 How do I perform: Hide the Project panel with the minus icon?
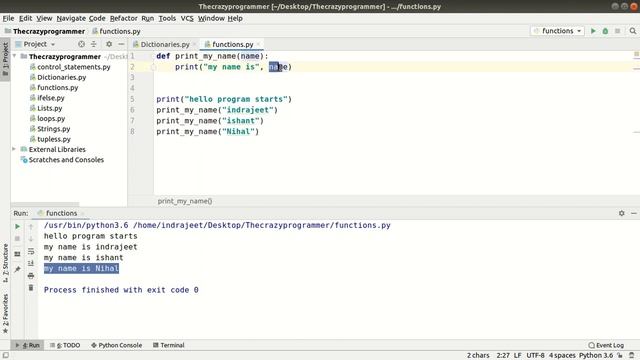[121, 44]
